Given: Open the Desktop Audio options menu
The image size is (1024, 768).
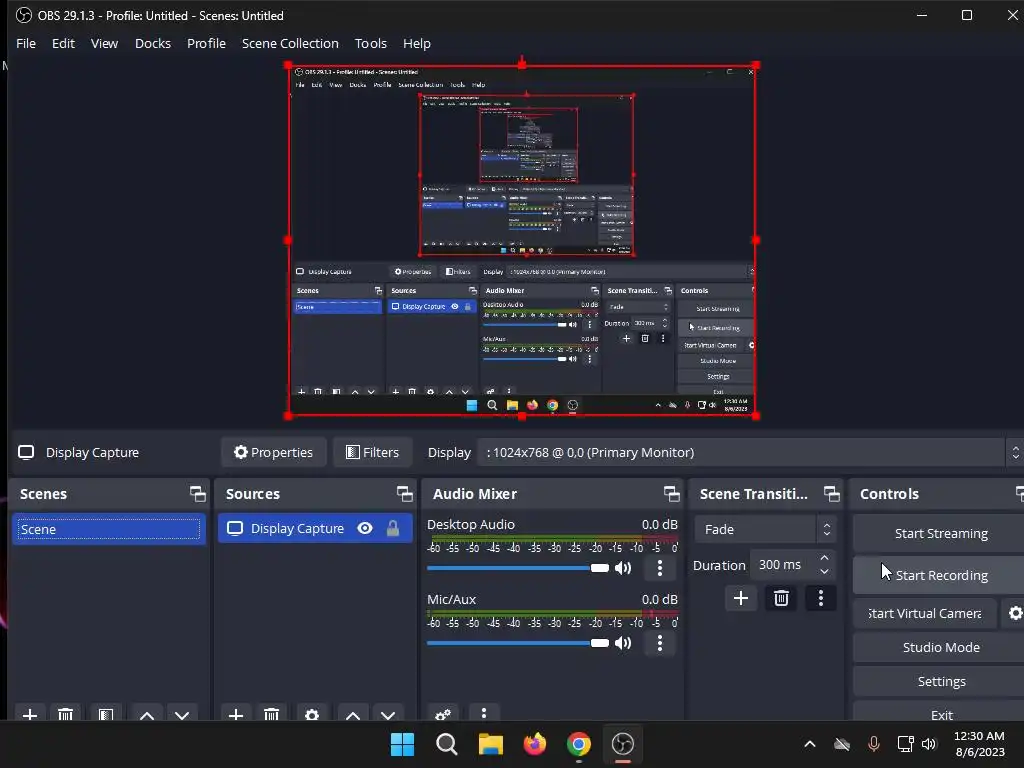Looking at the screenshot, I should click(660, 568).
